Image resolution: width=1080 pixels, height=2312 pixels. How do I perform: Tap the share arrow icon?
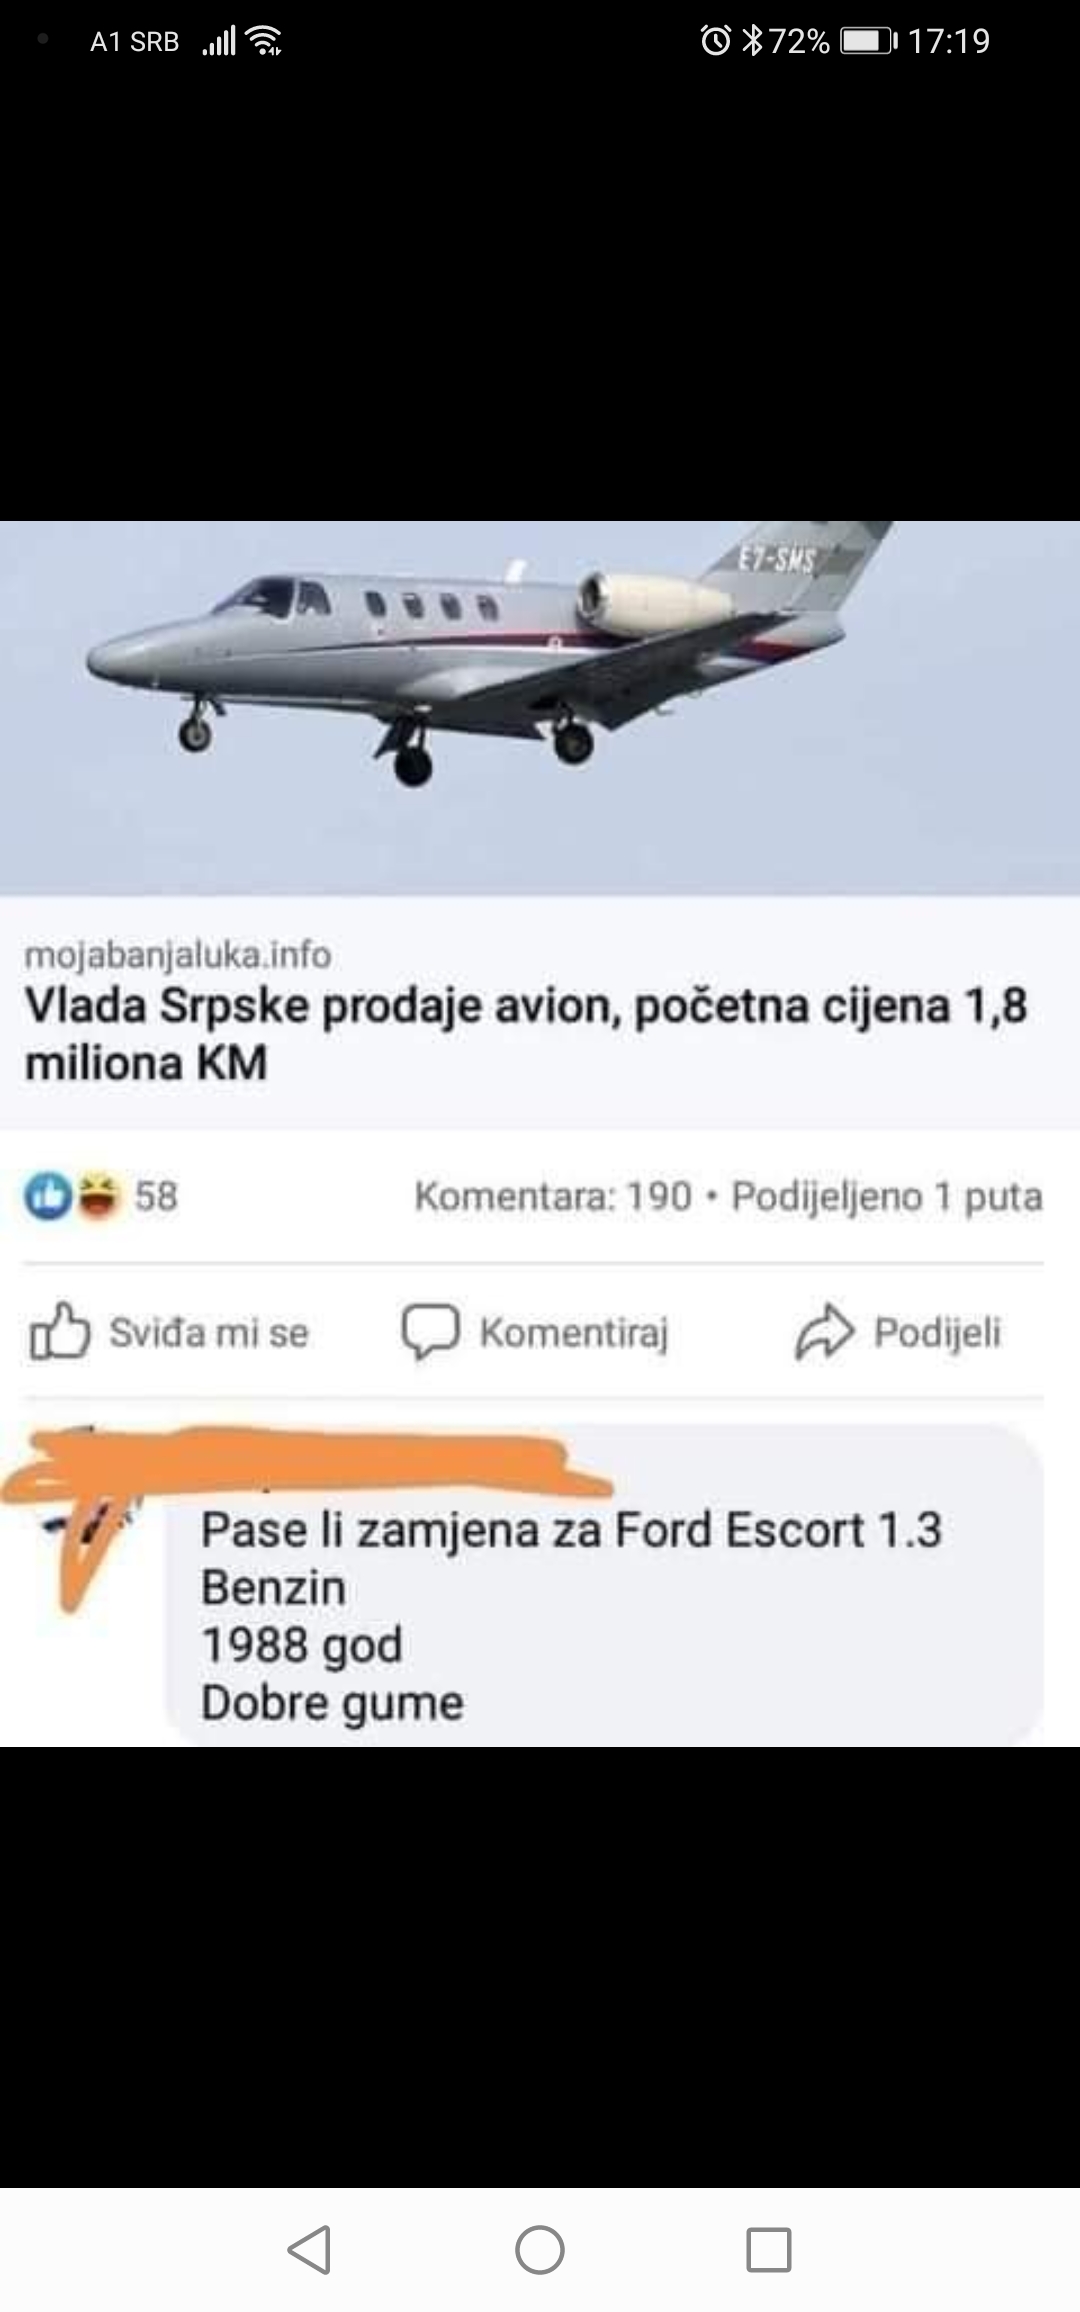[x=825, y=1332]
